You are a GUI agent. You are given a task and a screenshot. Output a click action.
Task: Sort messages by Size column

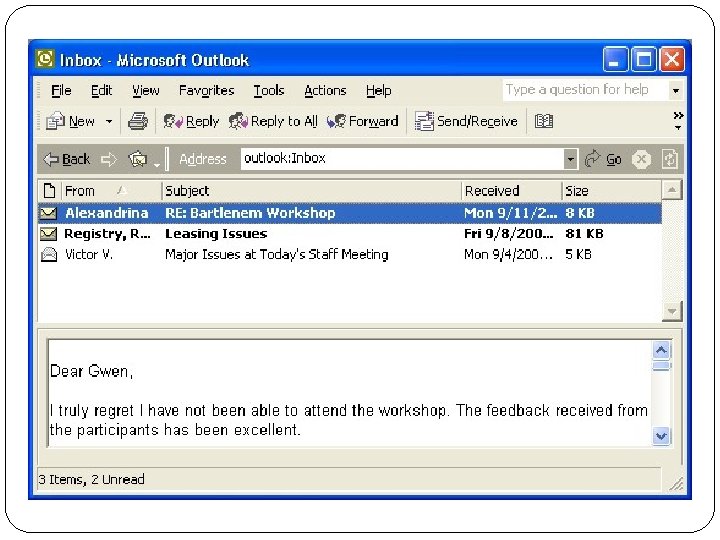(x=612, y=191)
